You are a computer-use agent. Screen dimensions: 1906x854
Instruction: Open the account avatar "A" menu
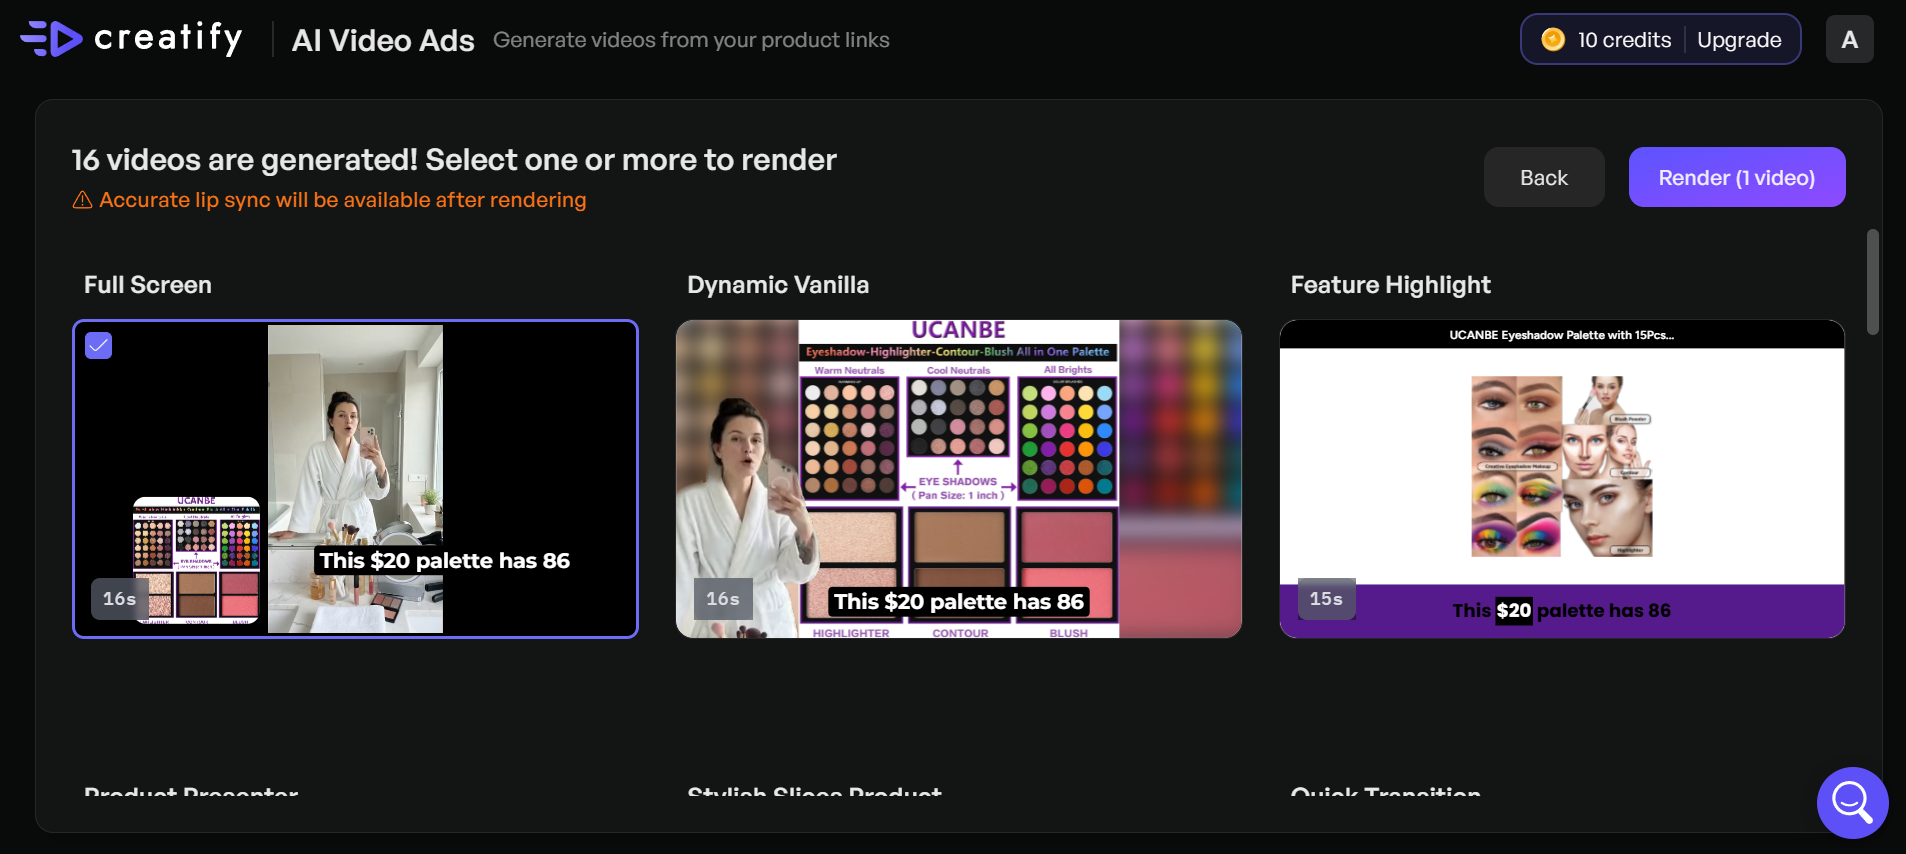1849,39
